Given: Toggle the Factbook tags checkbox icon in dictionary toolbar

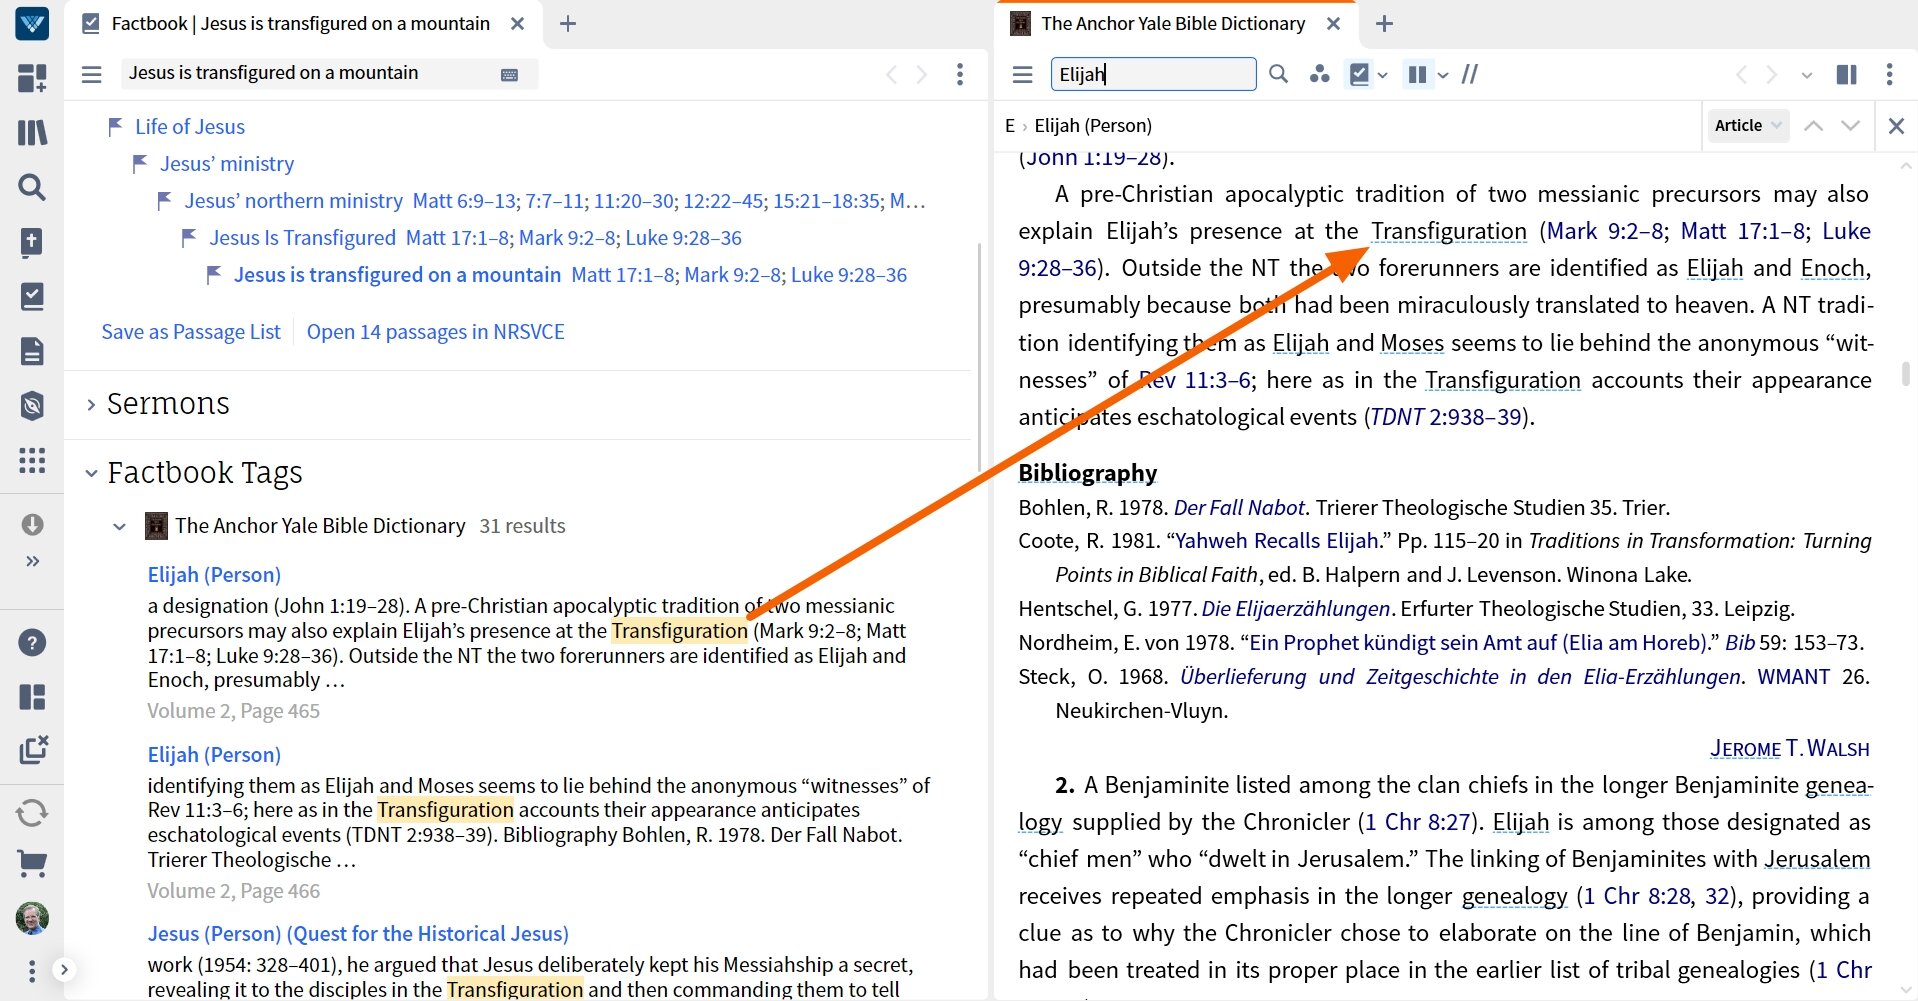Looking at the screenshot, I should tap(1359, 74).
